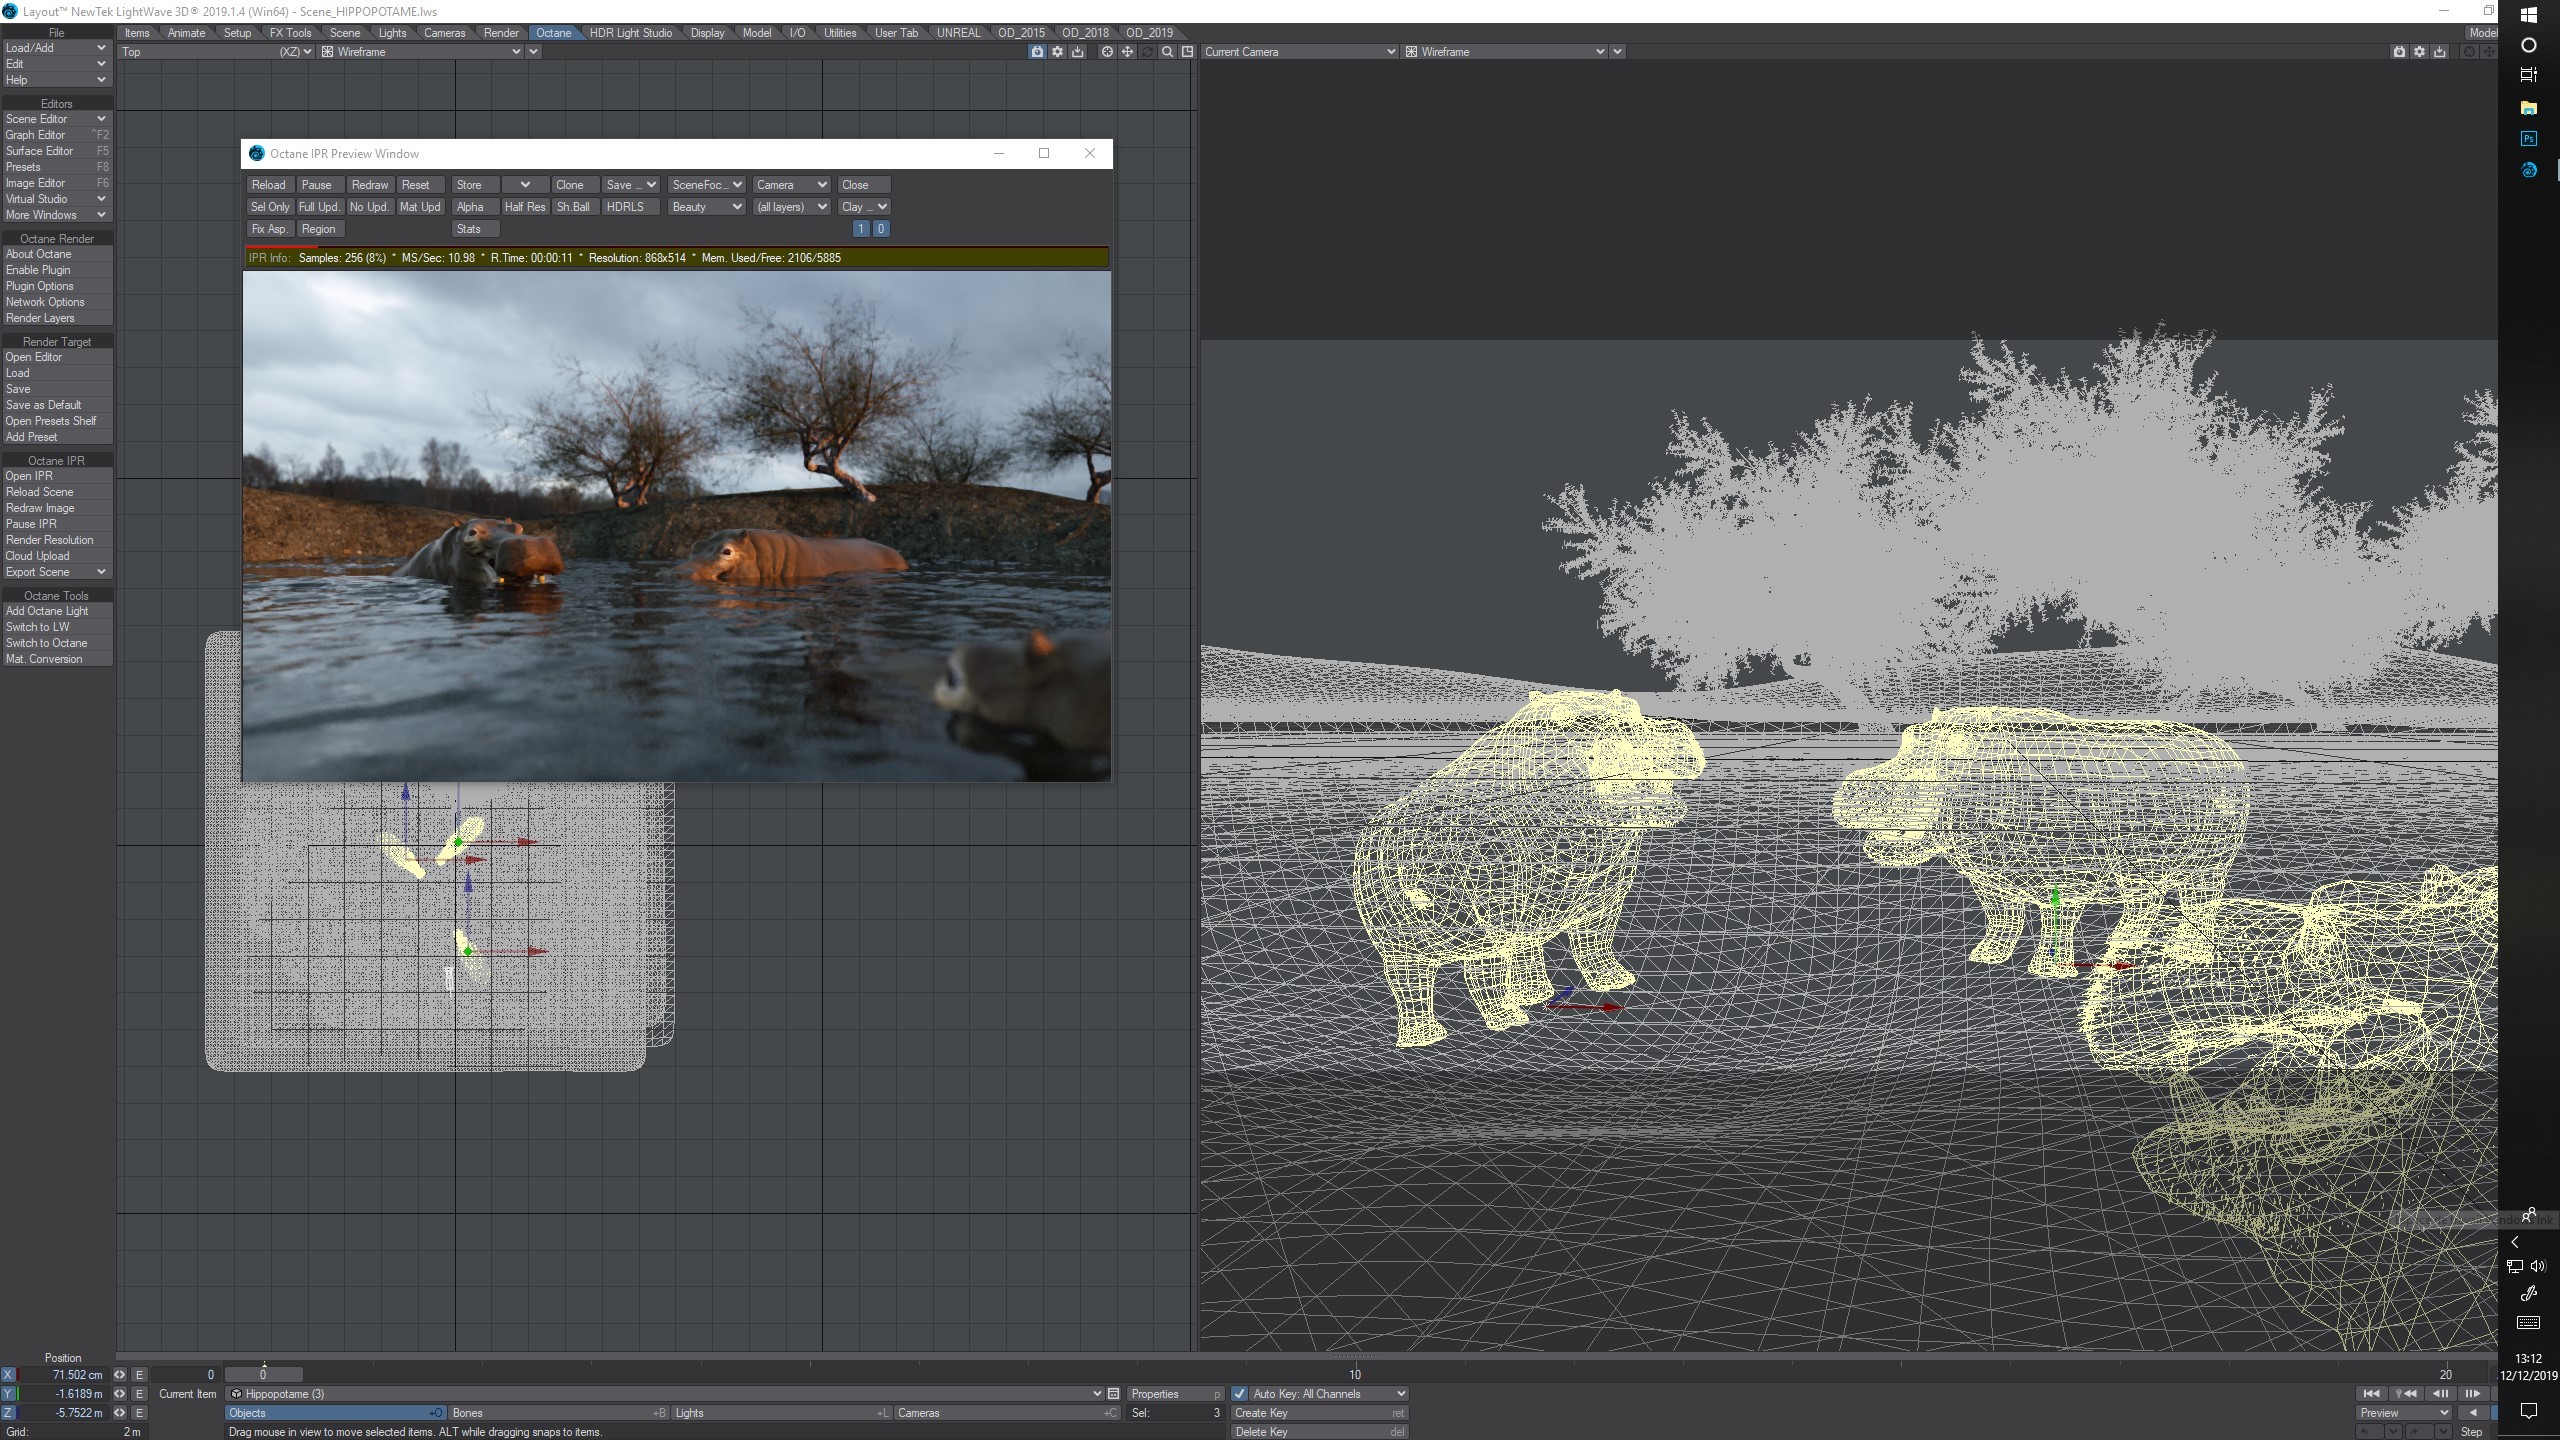2560x1440 pixels.
Task: Click the rewind to first frame button
Action: 2371,1394
